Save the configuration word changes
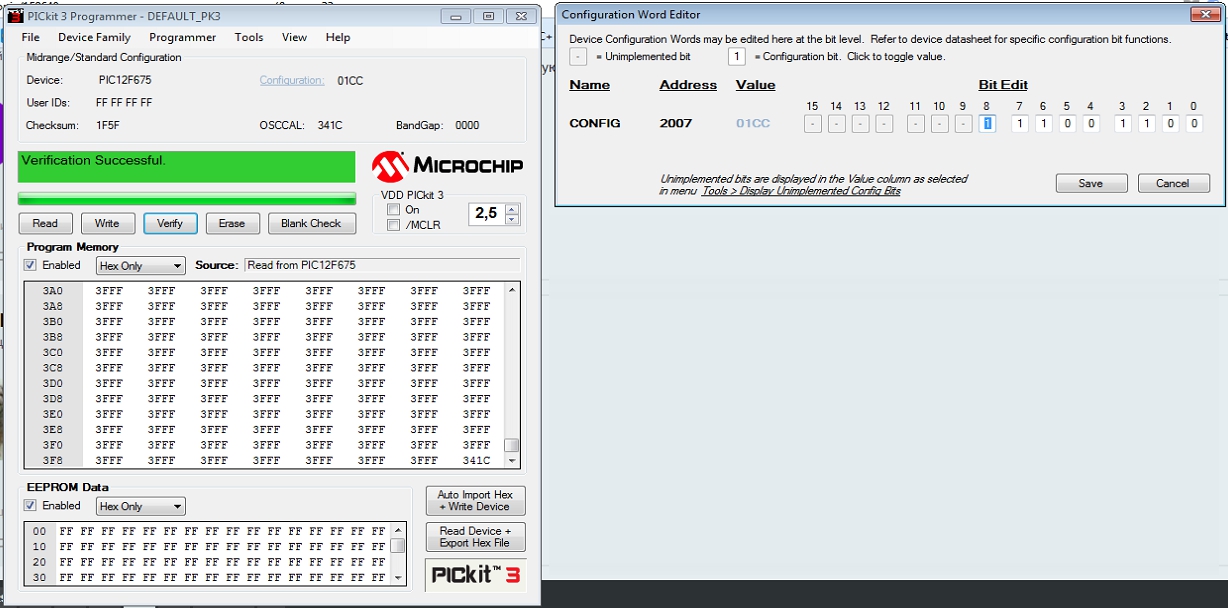Screen dimensions: 1228x608 (1091, 183)
